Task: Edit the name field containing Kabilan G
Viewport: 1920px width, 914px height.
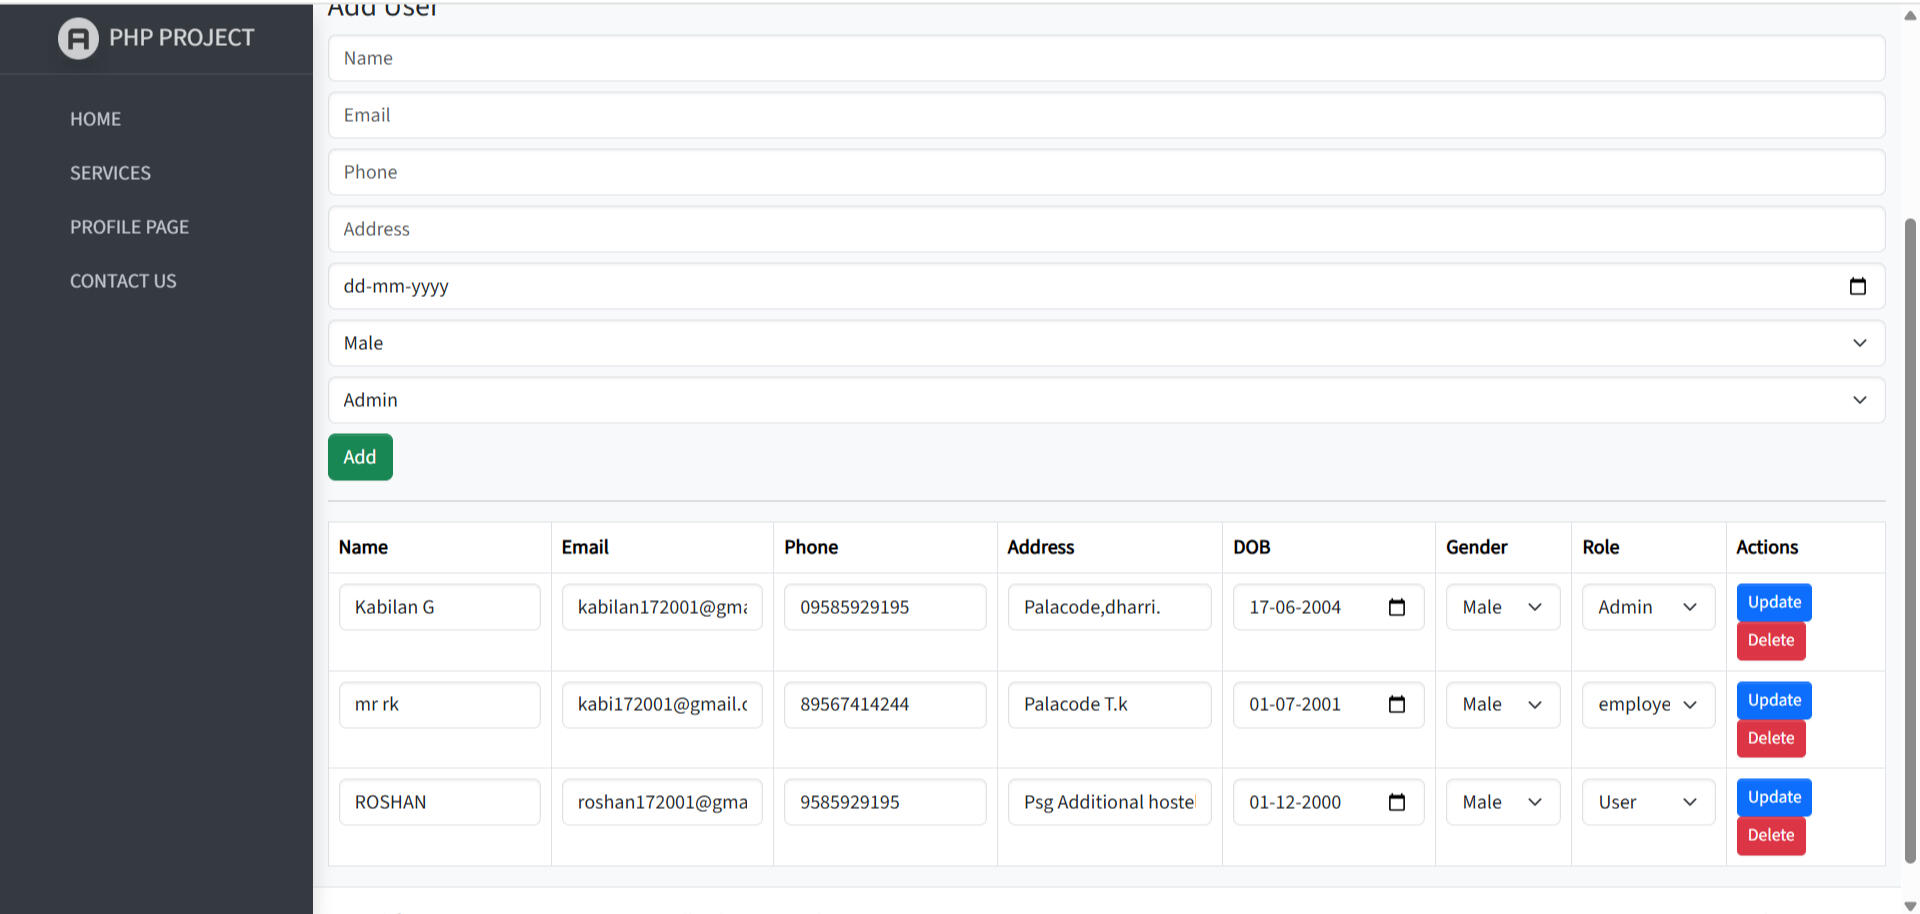Action: click(x=440, y=607)
